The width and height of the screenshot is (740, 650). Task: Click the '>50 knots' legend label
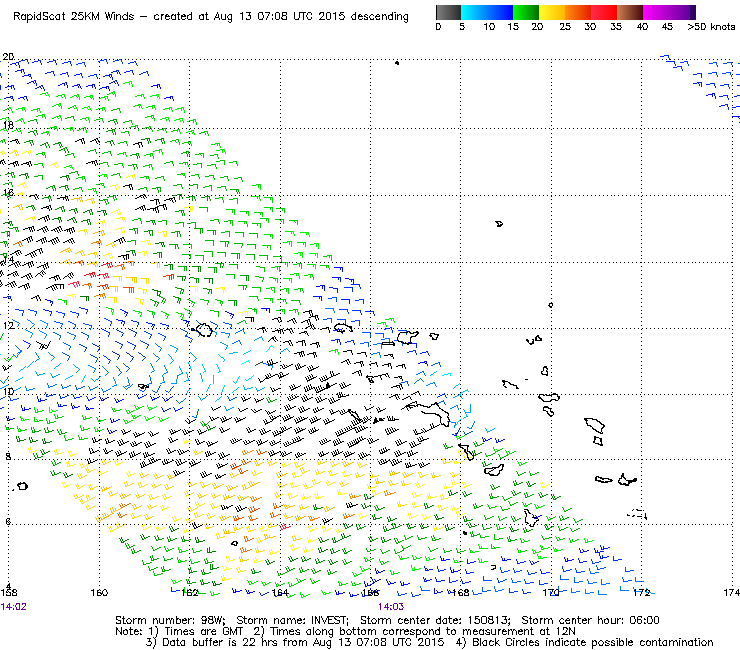tap(711, 27)
